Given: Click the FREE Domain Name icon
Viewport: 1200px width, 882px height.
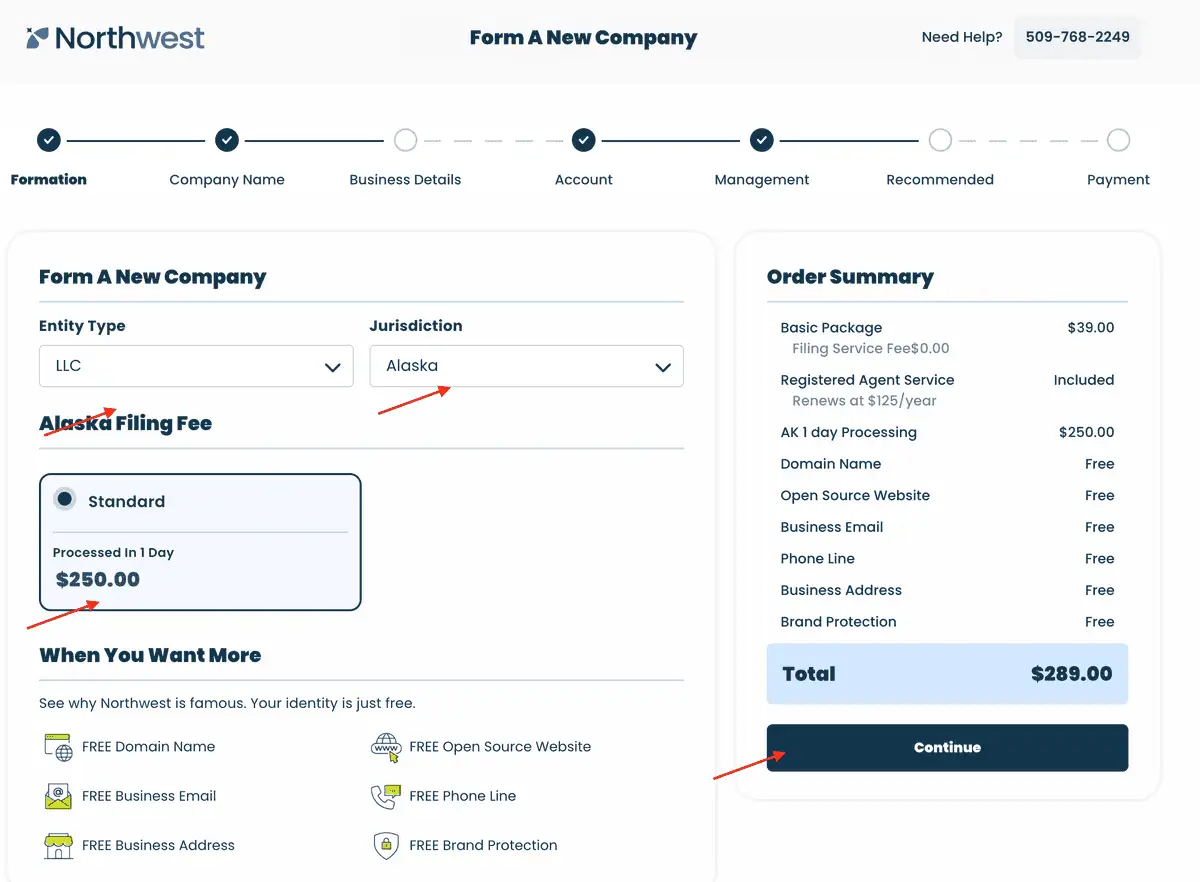Looking at the screenshot, I should (59, 747).
